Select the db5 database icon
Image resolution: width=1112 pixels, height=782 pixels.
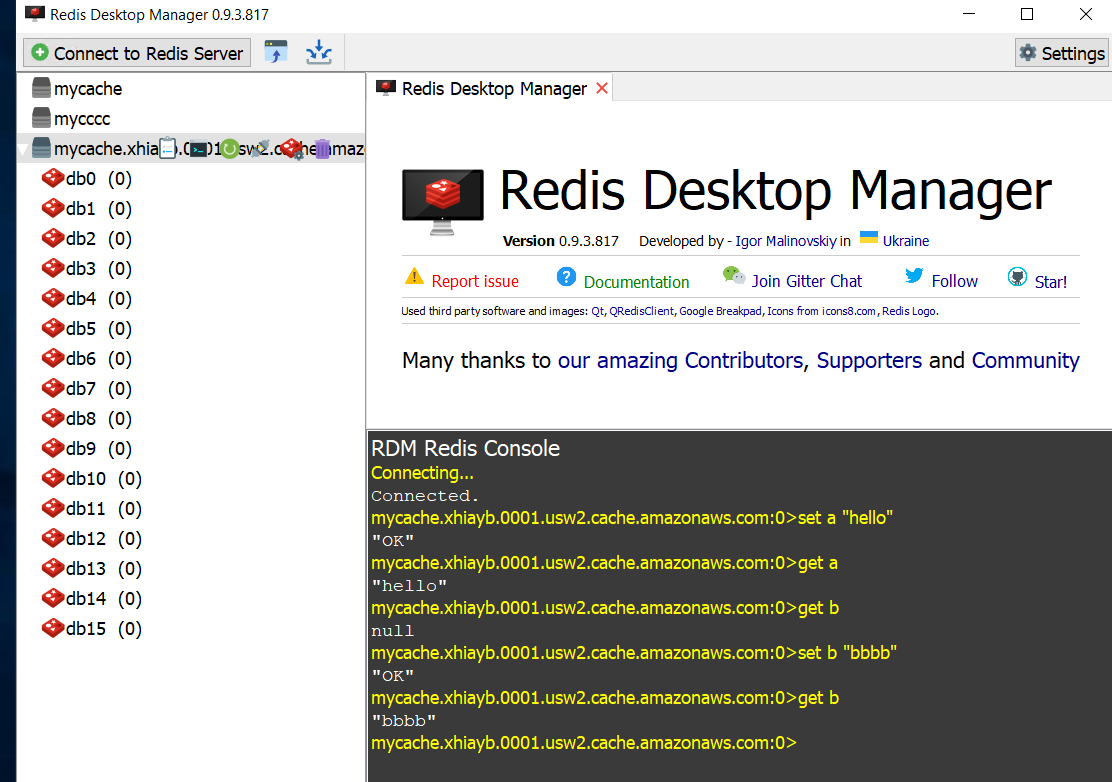(52, 328)
